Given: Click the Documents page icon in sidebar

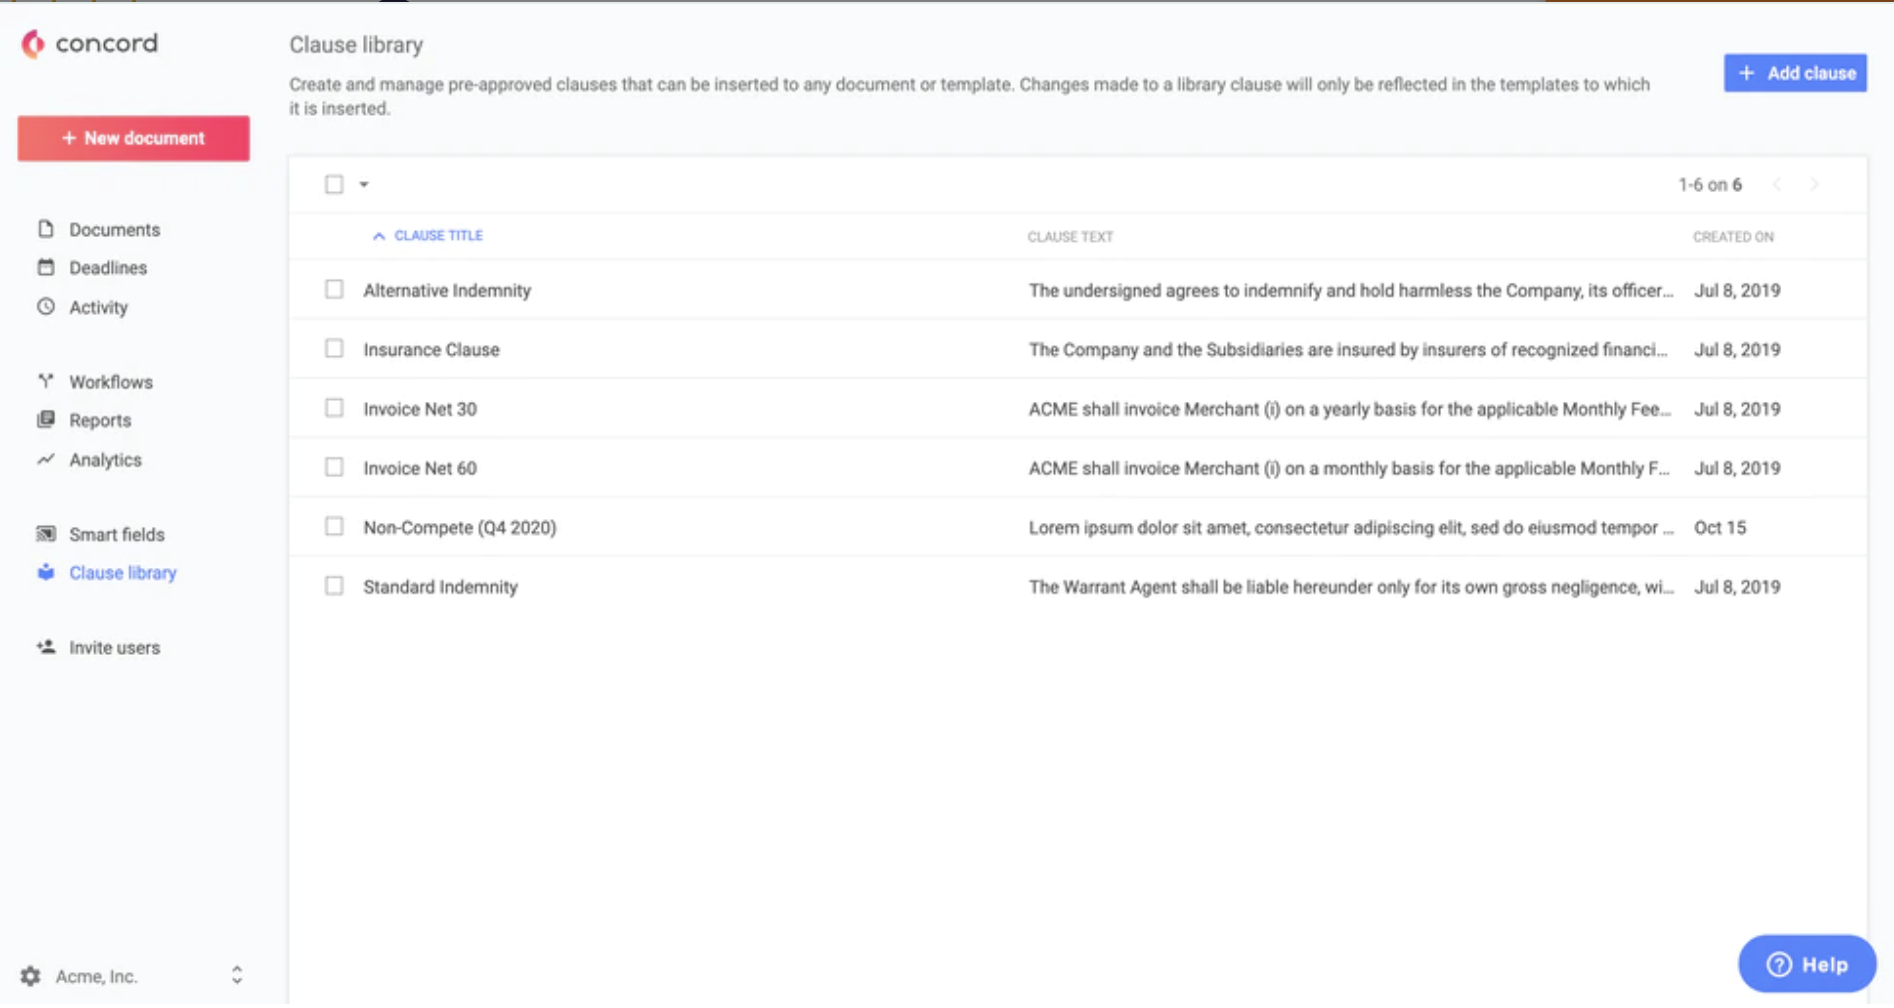Looking at the screenshot, I should click(x=46, y=229).
